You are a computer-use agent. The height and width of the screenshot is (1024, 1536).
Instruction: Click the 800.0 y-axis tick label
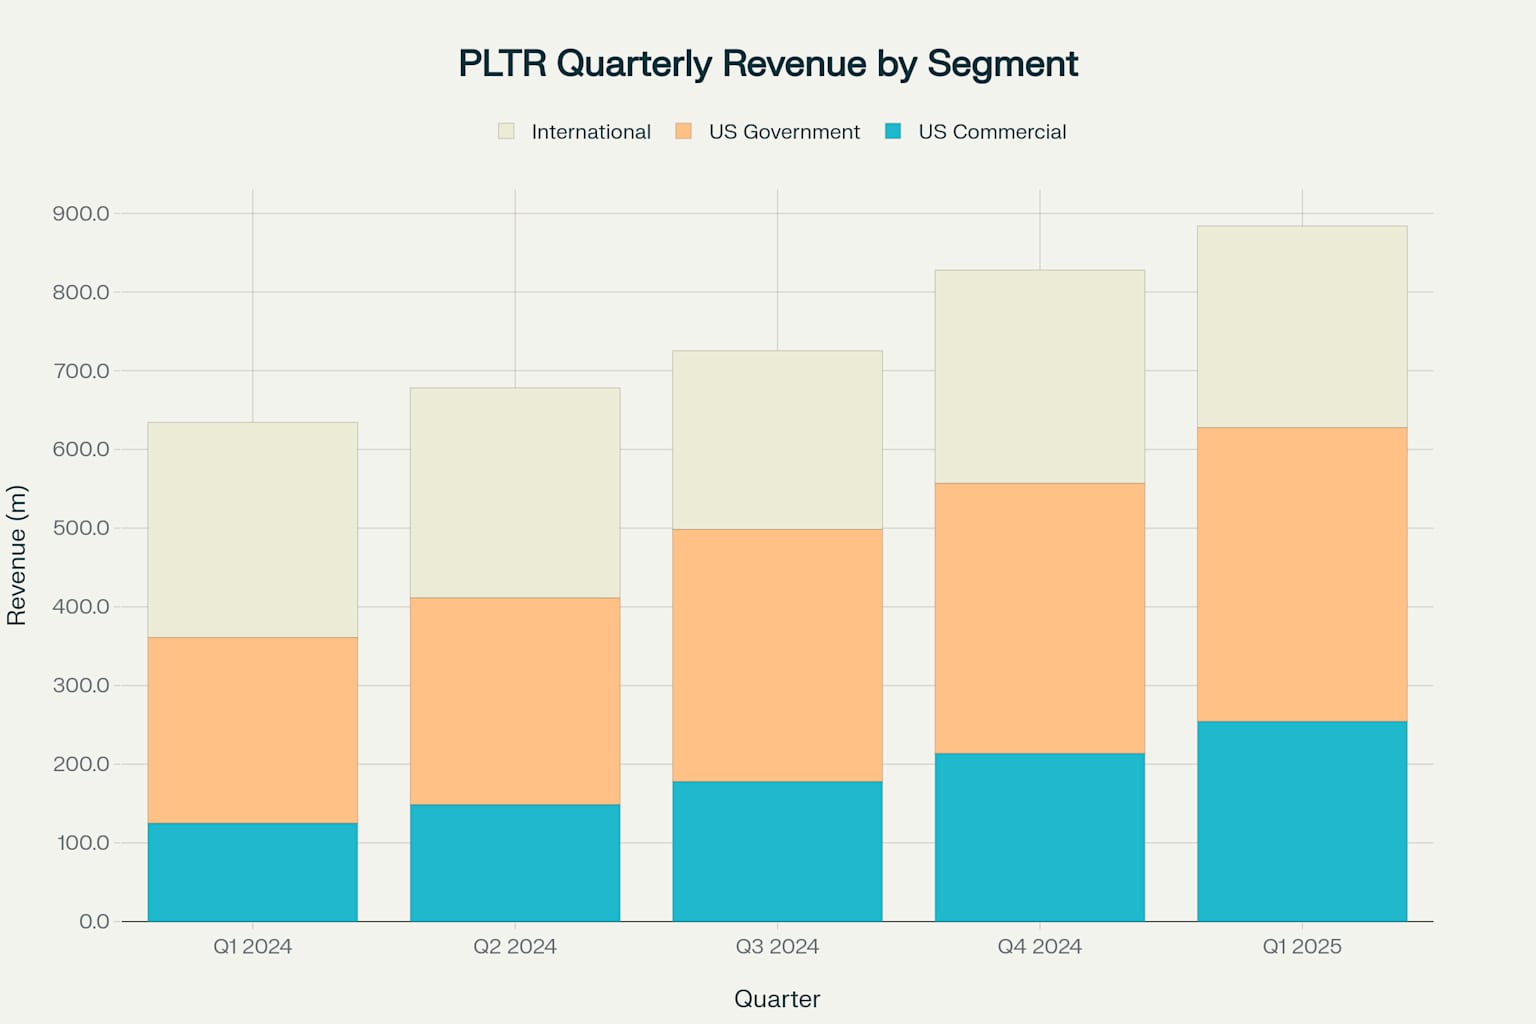point(81,292)
